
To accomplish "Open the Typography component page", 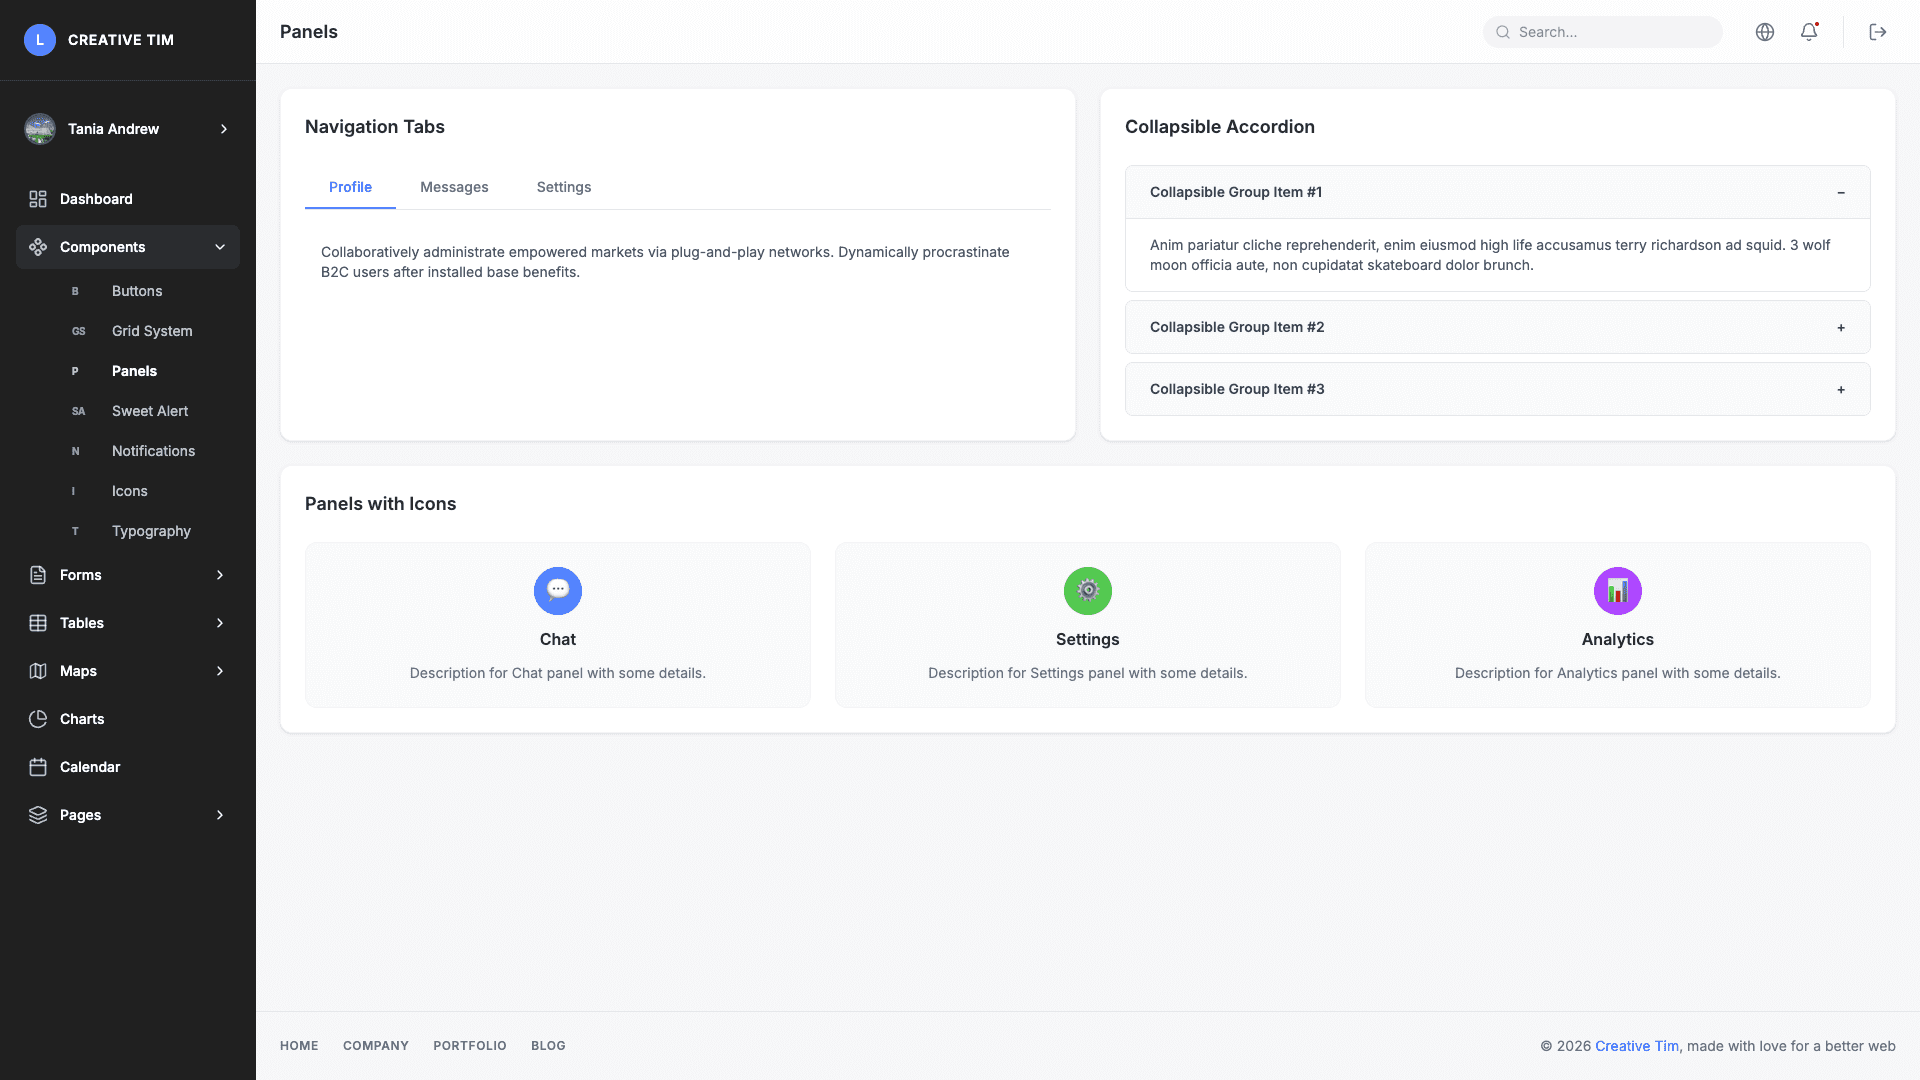I will click(x=151, y=531).
